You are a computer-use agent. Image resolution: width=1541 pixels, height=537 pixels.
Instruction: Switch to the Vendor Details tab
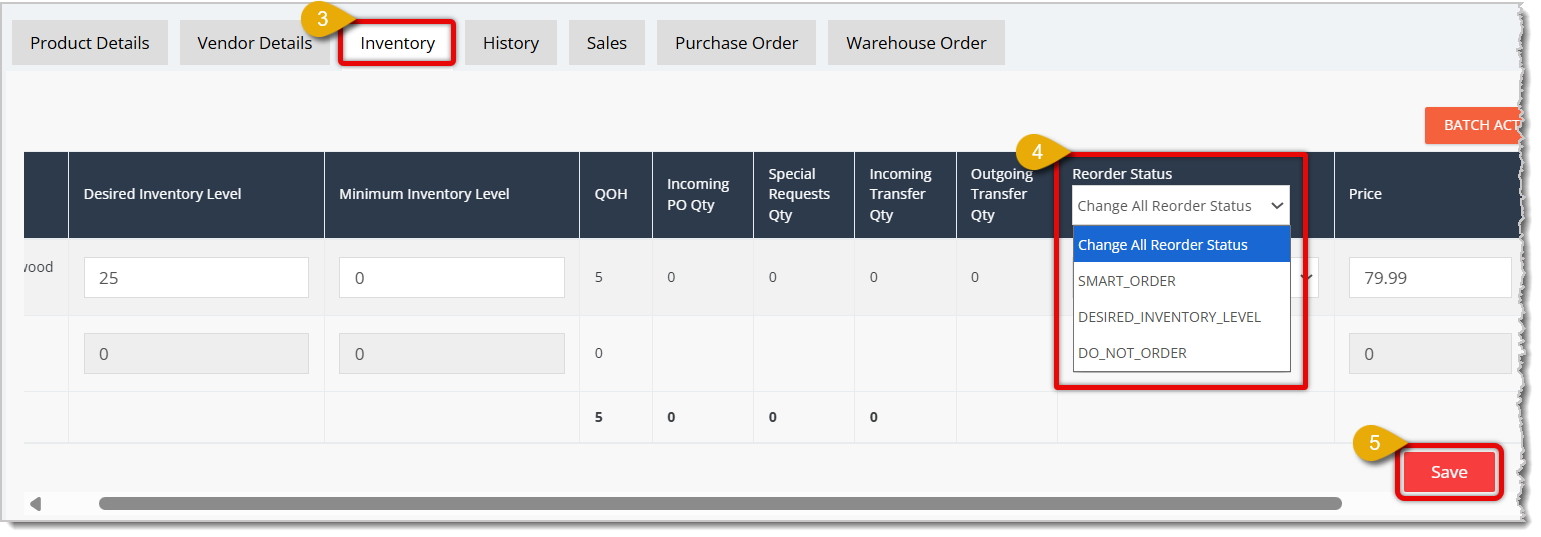click(255, 43)
